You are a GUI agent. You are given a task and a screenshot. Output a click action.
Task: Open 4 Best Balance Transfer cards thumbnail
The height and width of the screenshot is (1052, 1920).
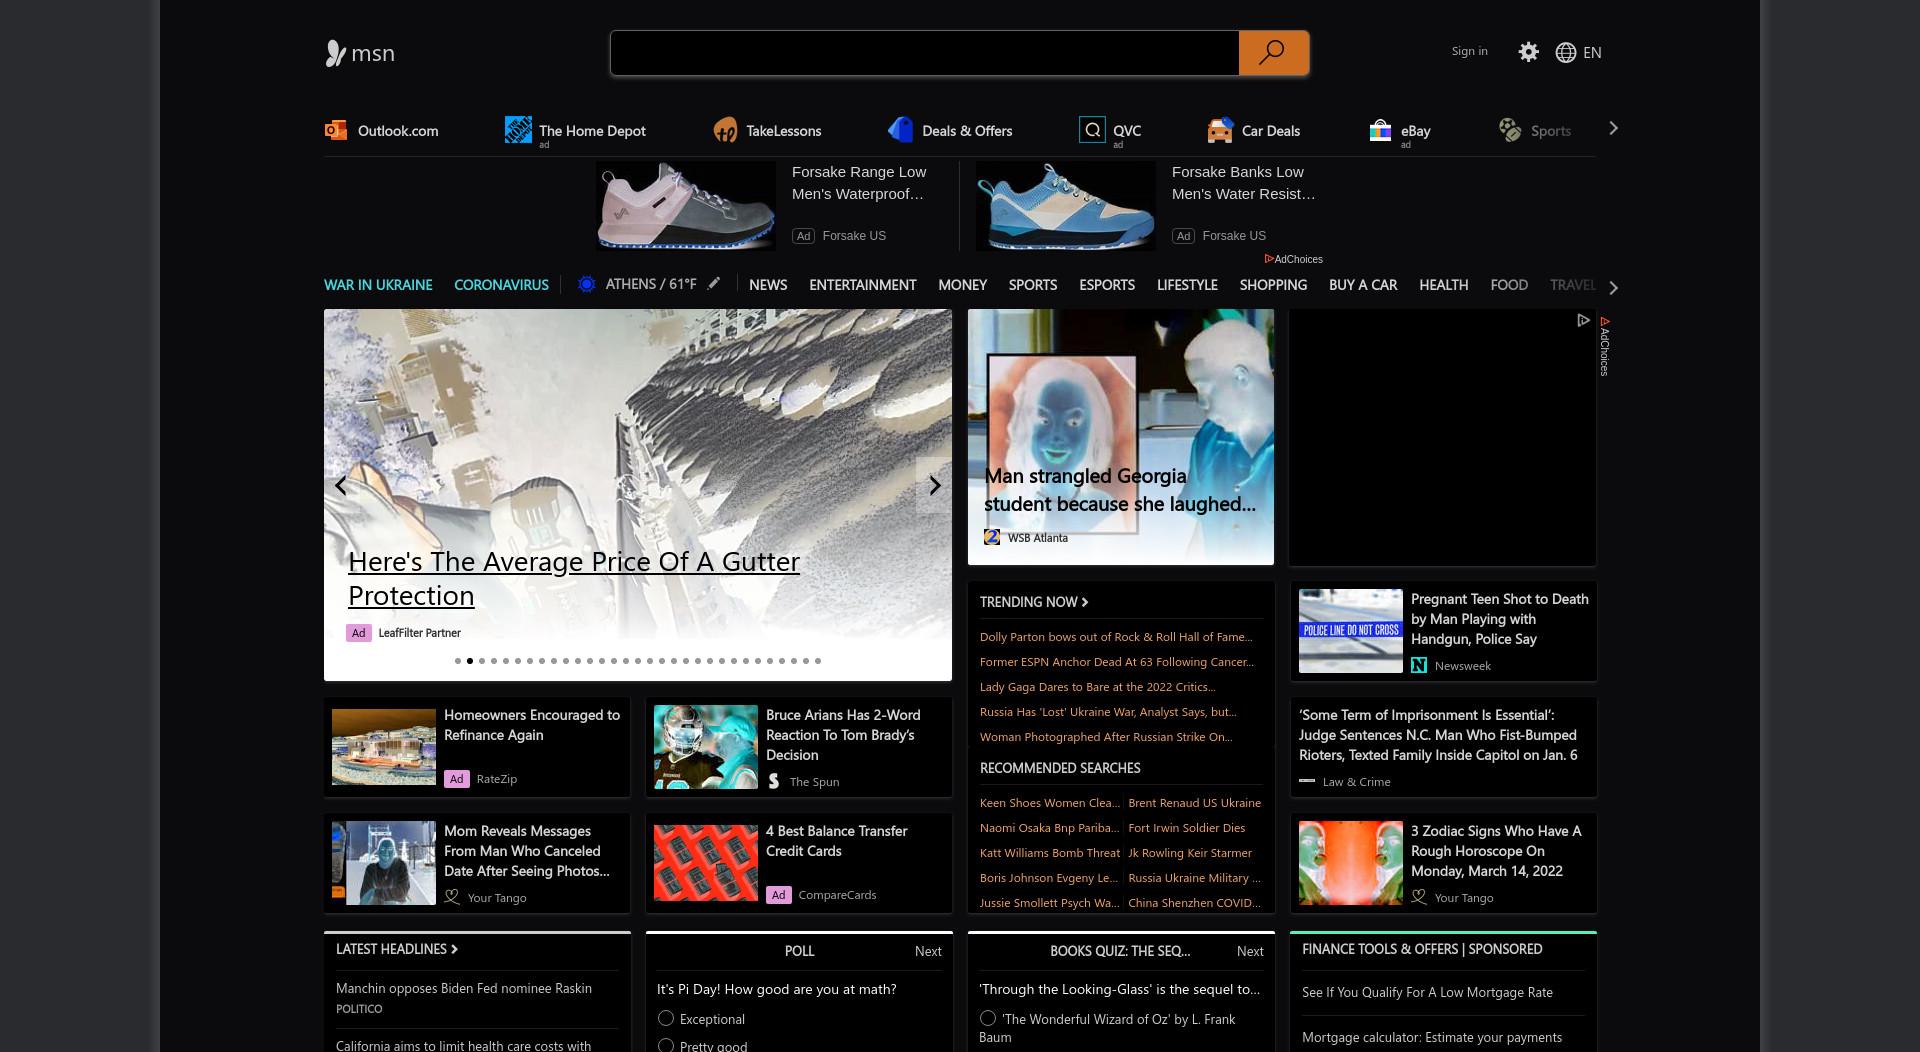tap(706, 863)
